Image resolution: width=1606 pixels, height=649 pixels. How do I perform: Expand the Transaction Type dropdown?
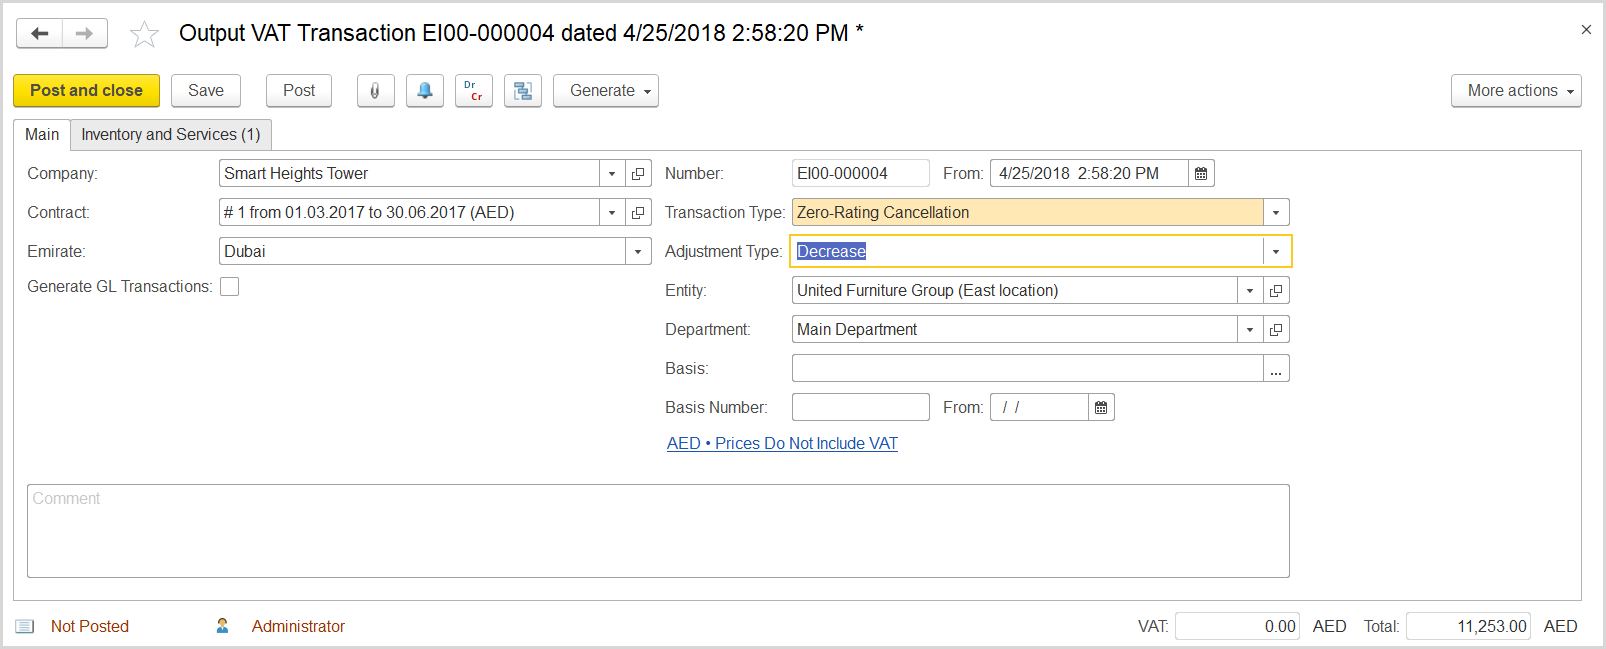[x=1276, y=212]
